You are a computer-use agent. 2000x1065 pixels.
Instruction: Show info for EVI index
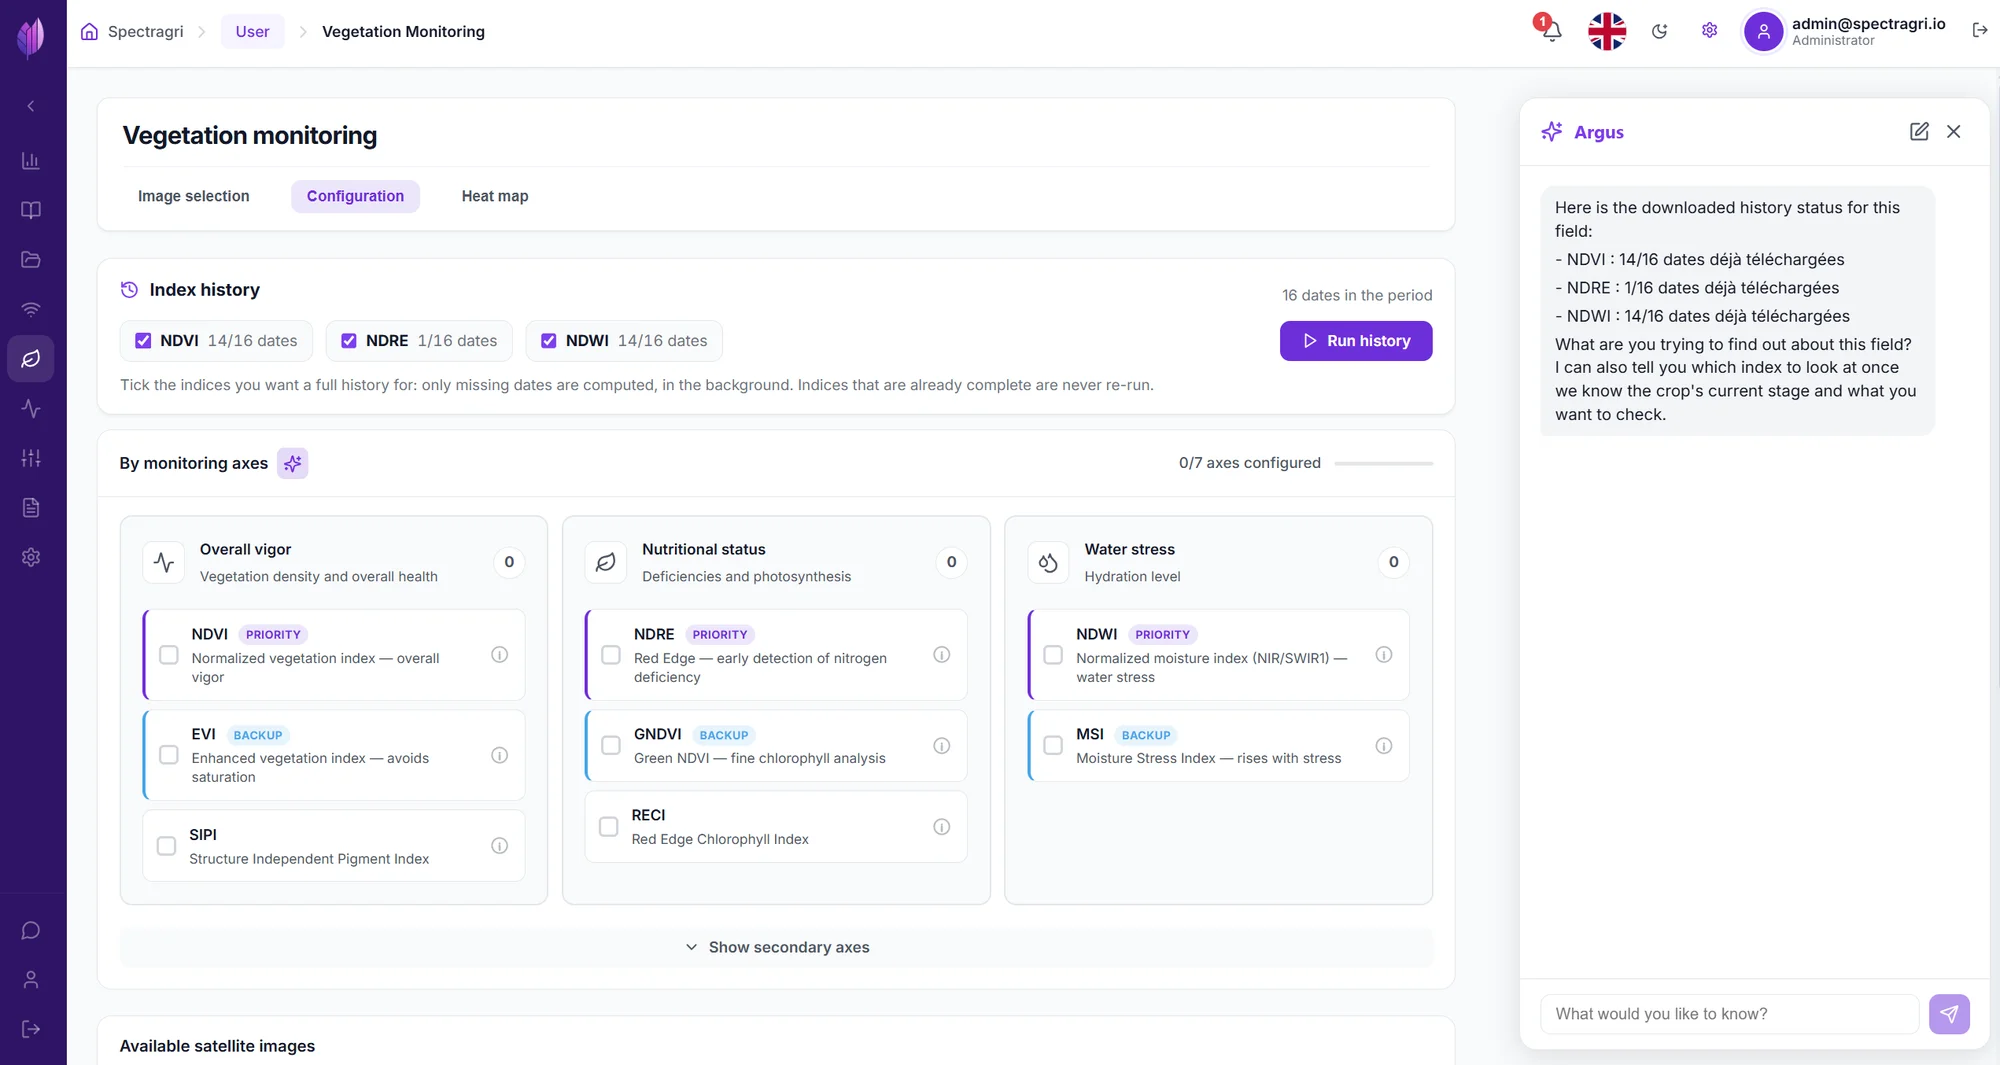click(500, 755)
